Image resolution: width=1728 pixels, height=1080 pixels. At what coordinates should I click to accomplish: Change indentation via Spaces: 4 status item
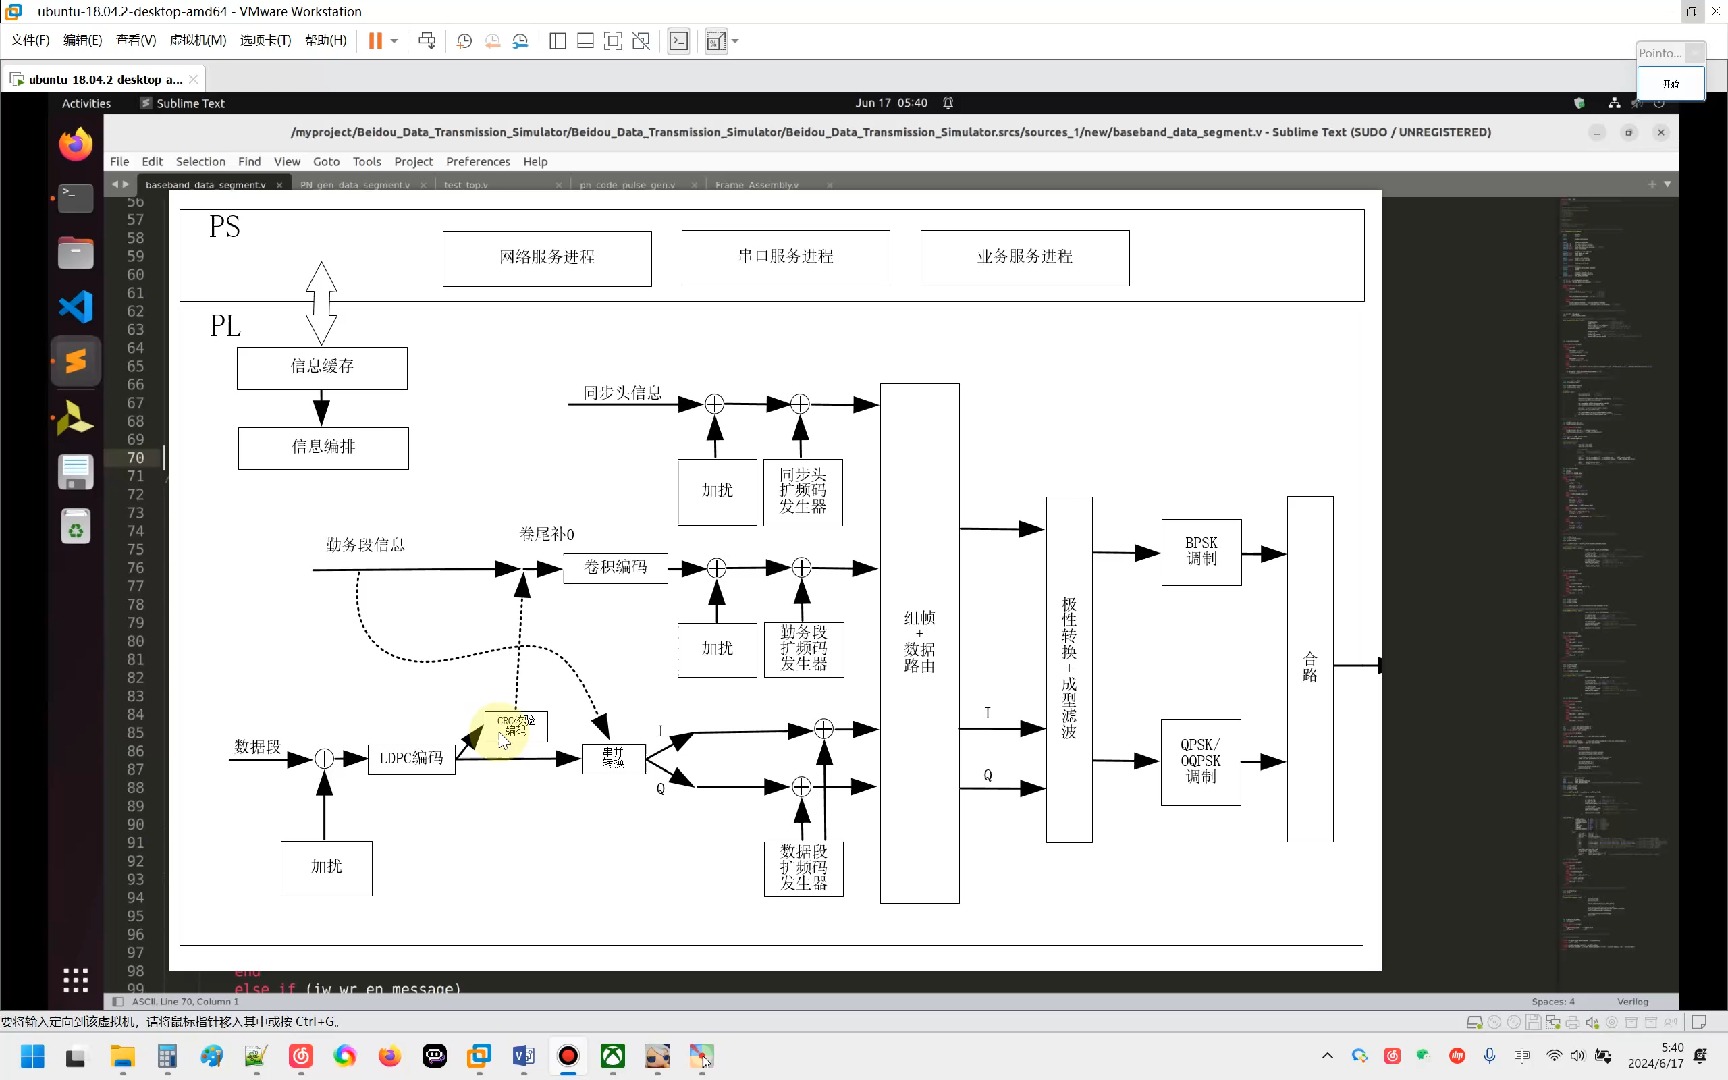coord(1553,1001)
